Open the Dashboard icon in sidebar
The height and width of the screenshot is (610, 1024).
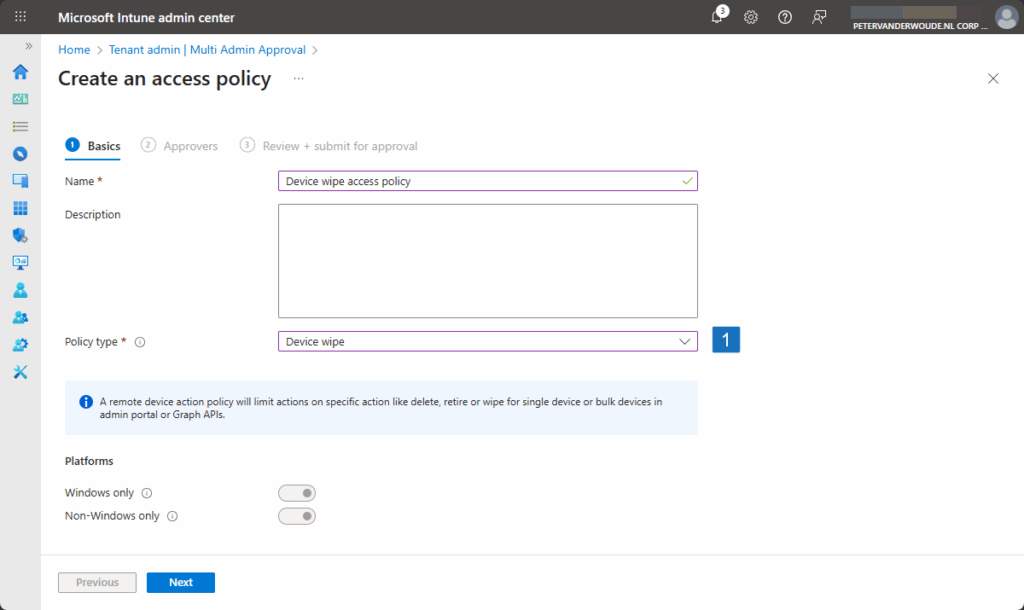coord(20,99)
